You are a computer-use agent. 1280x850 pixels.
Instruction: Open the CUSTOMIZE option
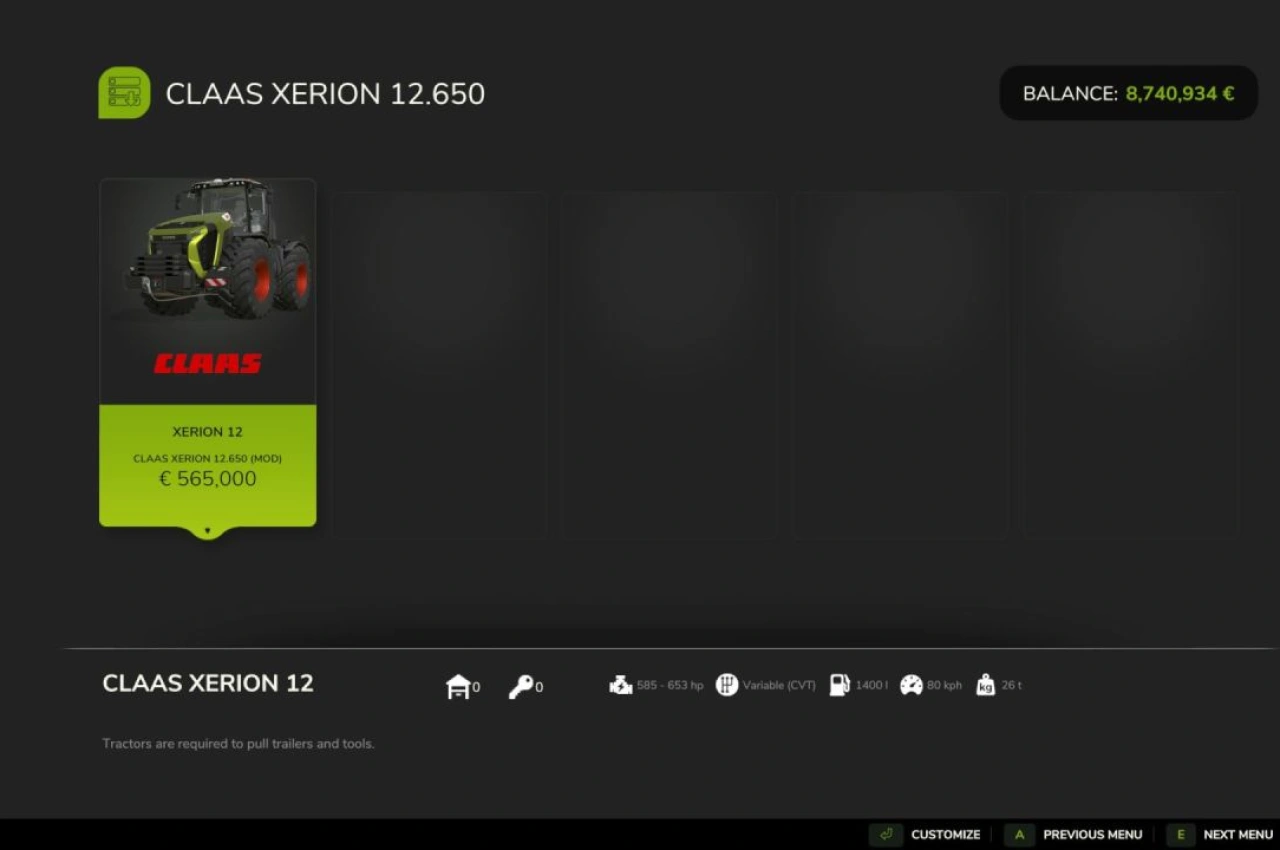pyautogui.click(x=944, y=834)
